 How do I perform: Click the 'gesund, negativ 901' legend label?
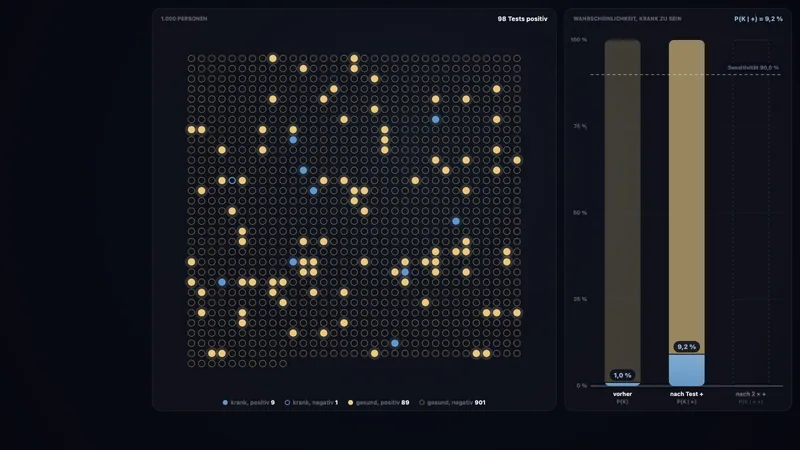456,403
